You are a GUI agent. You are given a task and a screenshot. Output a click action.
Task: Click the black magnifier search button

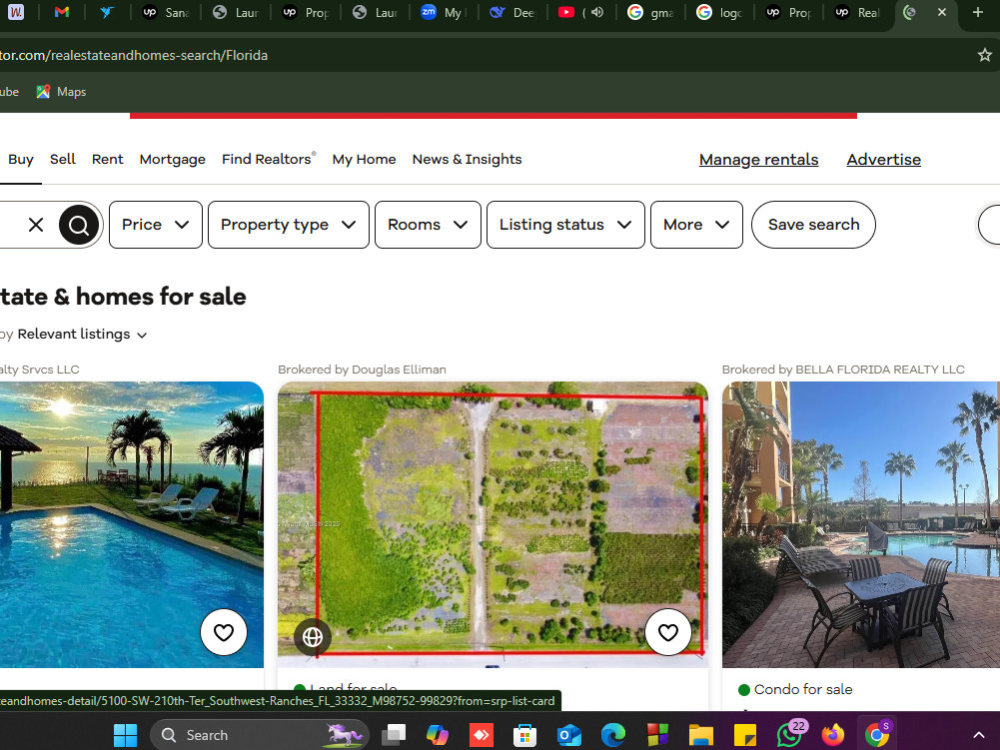(x=78, y=224)
